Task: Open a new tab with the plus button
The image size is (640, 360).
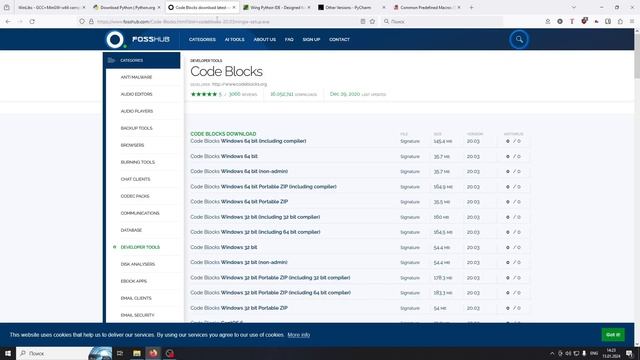Action: point(471,7)
